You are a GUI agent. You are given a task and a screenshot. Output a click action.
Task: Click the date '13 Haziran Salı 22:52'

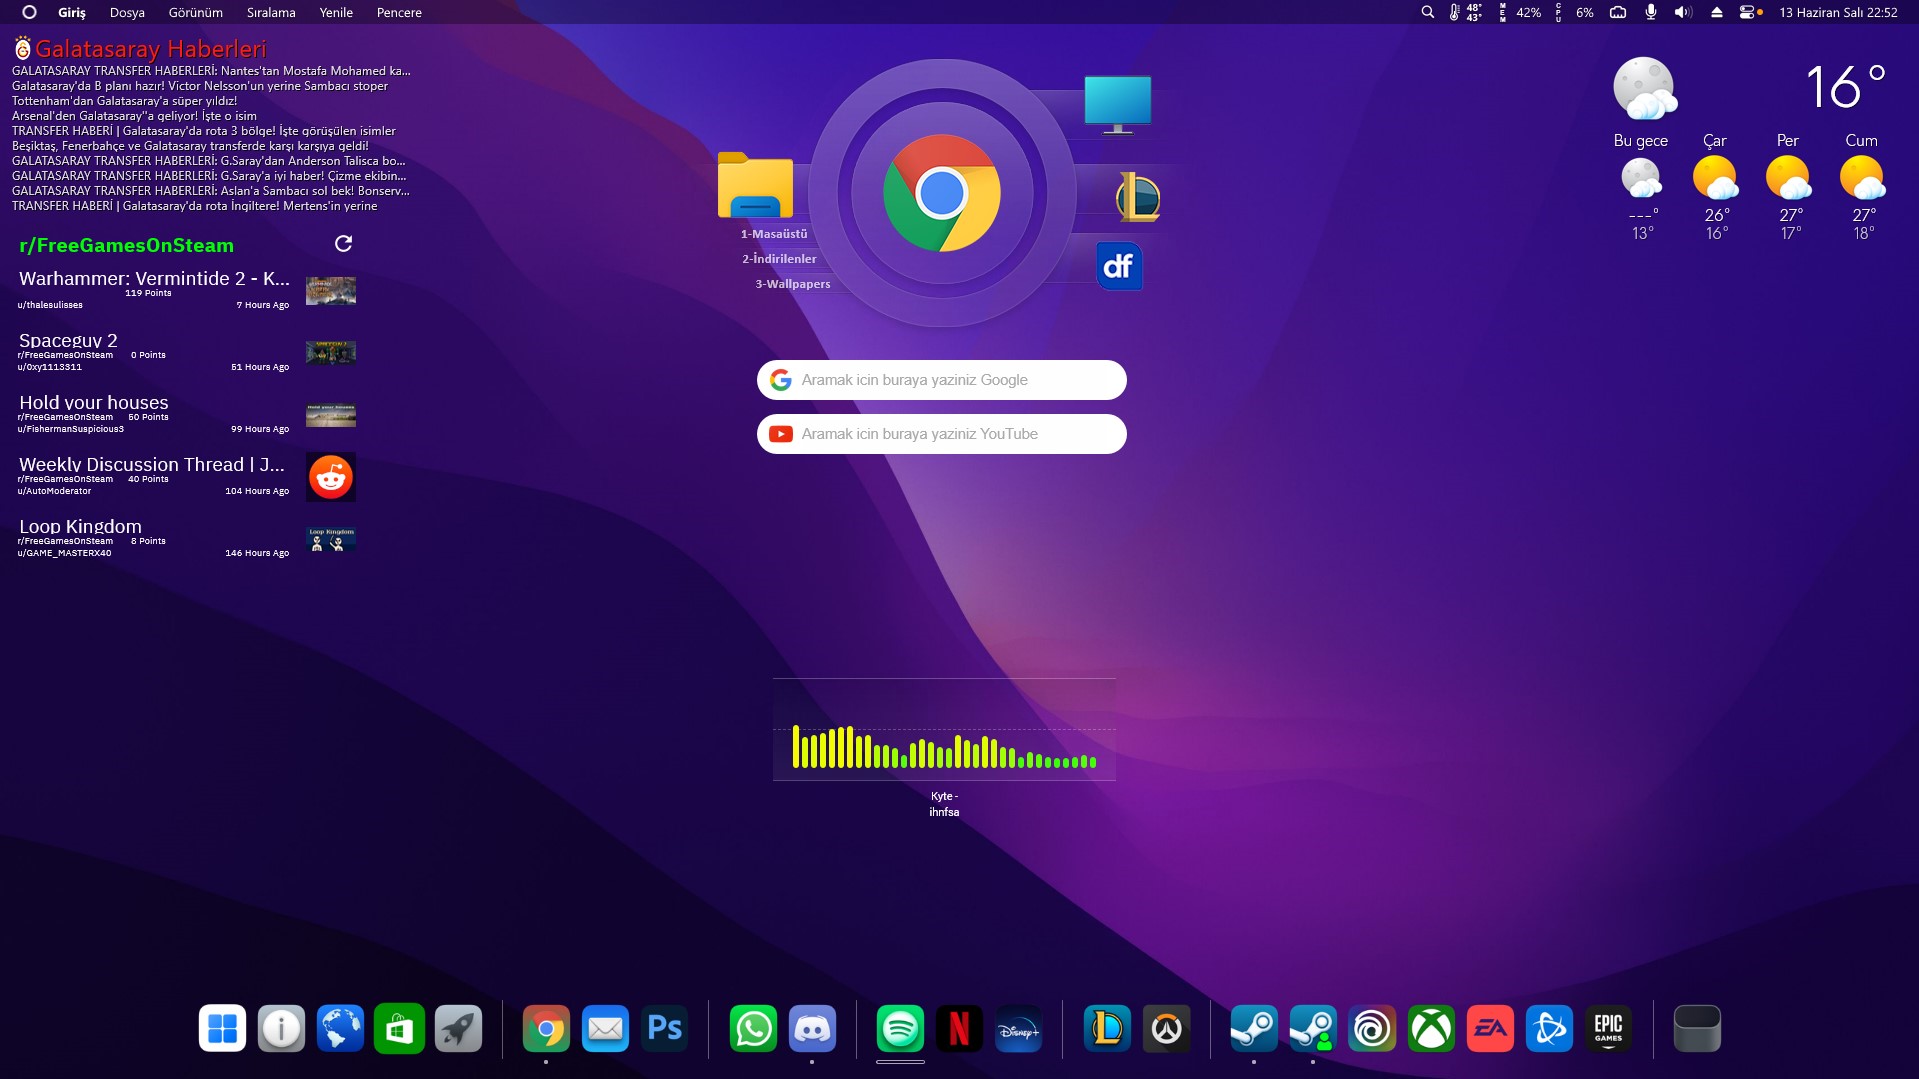pyautogui.click(x=1838, y=13)
